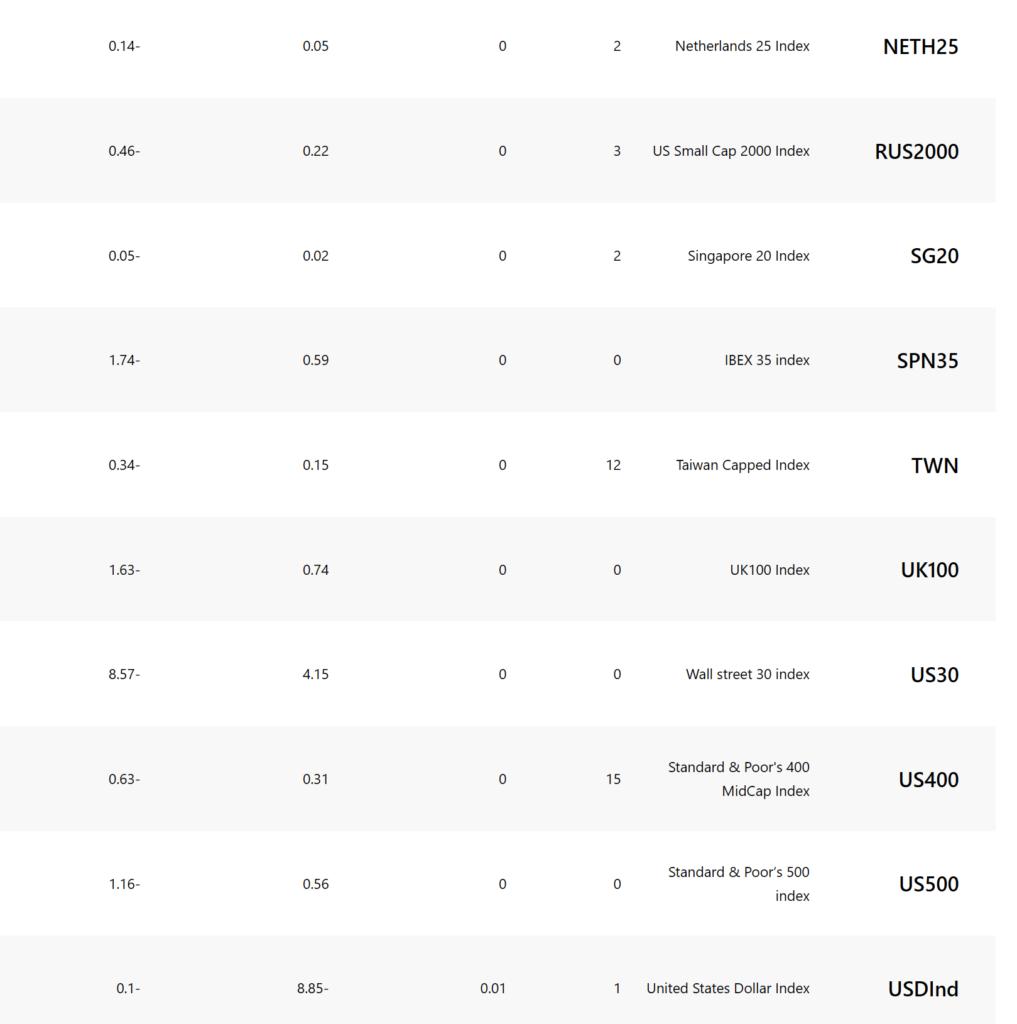This screenshot has width=1017, height=1024.
Task: Select the RUS2000 symbol
Action: [x=916, y=152]
